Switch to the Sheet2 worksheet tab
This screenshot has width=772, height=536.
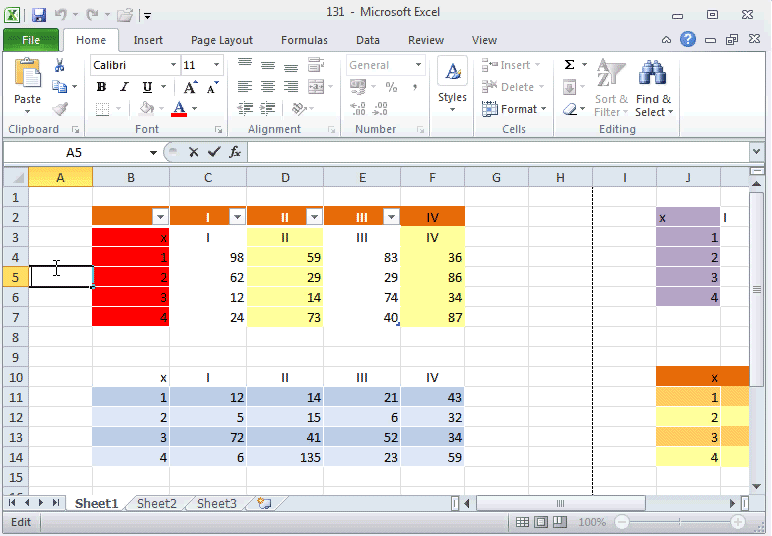tap(156, 504)
